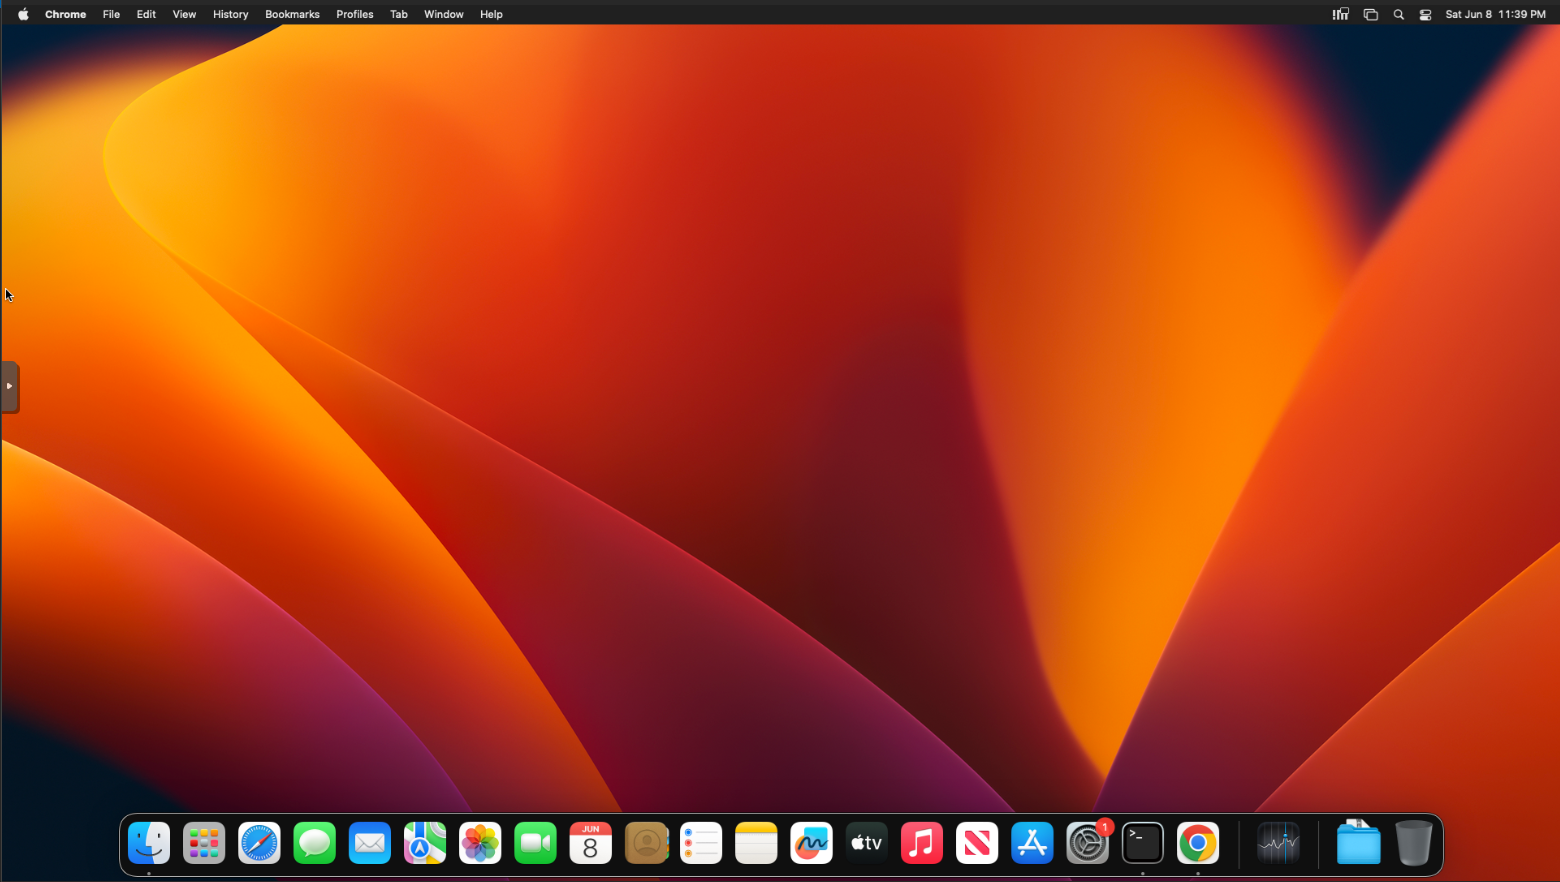The width and height of the screenshot is (1560, 882).
Task: Open Calendar showing Jun 8
Action: (590, 843)
